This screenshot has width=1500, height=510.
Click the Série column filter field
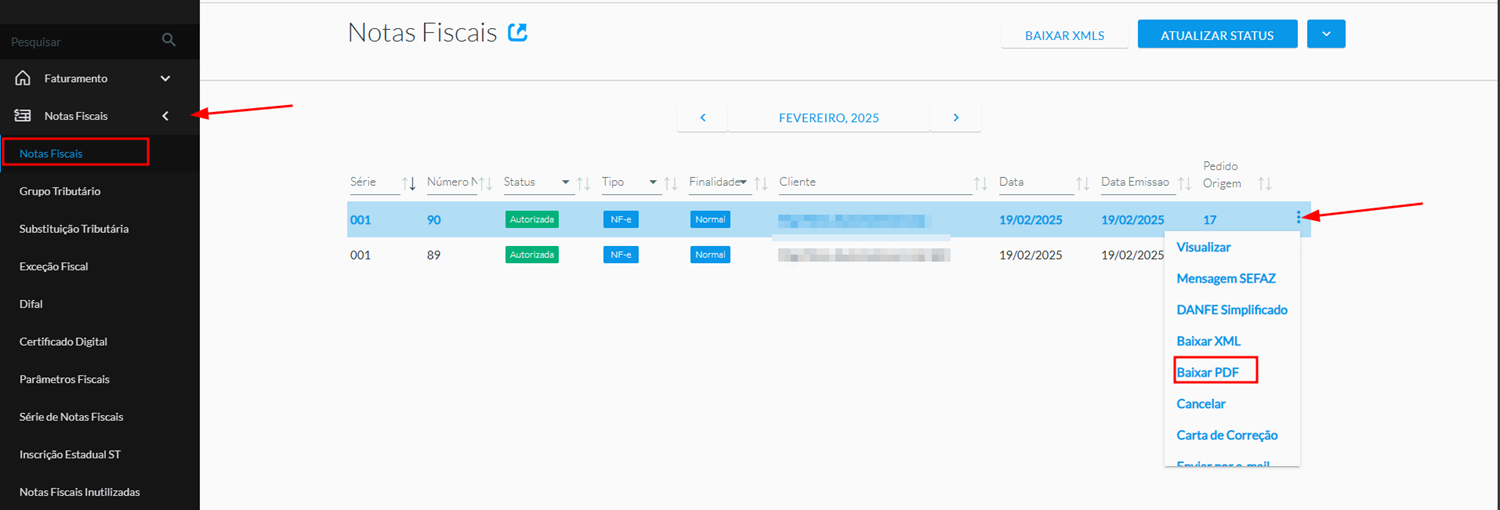(x=374, y=183)
